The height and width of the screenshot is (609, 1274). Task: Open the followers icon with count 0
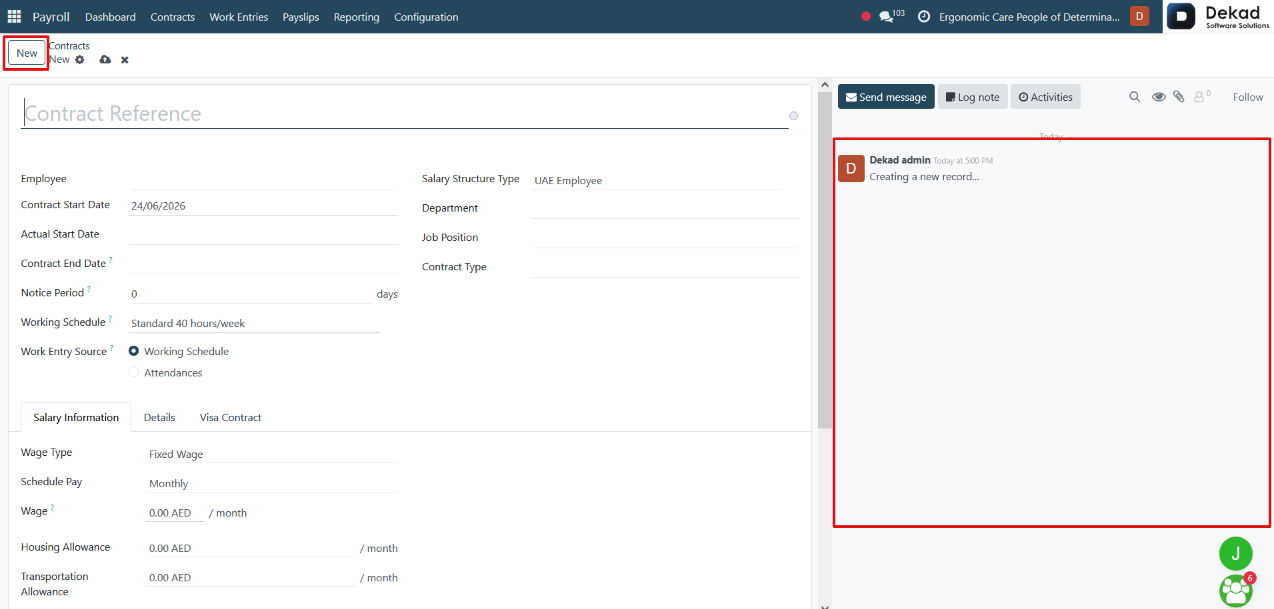coord(1202,97)
